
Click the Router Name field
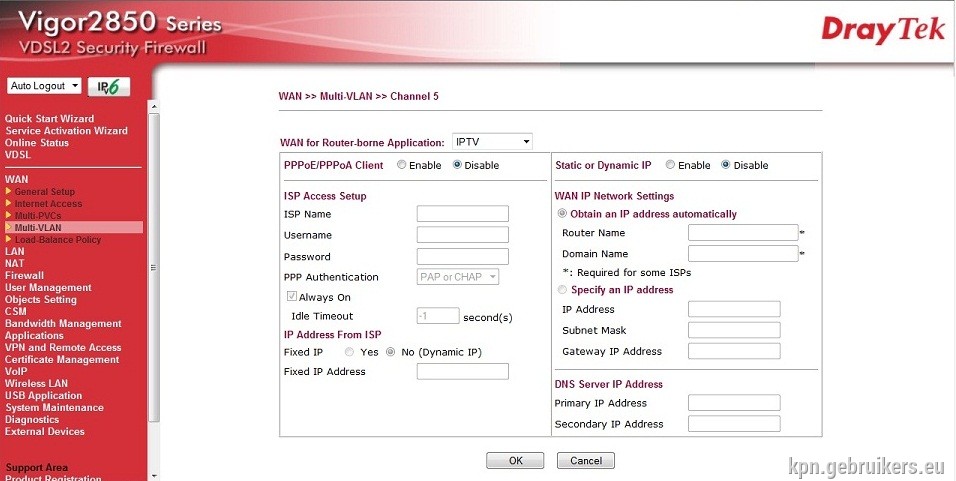(x=743, y=232)
